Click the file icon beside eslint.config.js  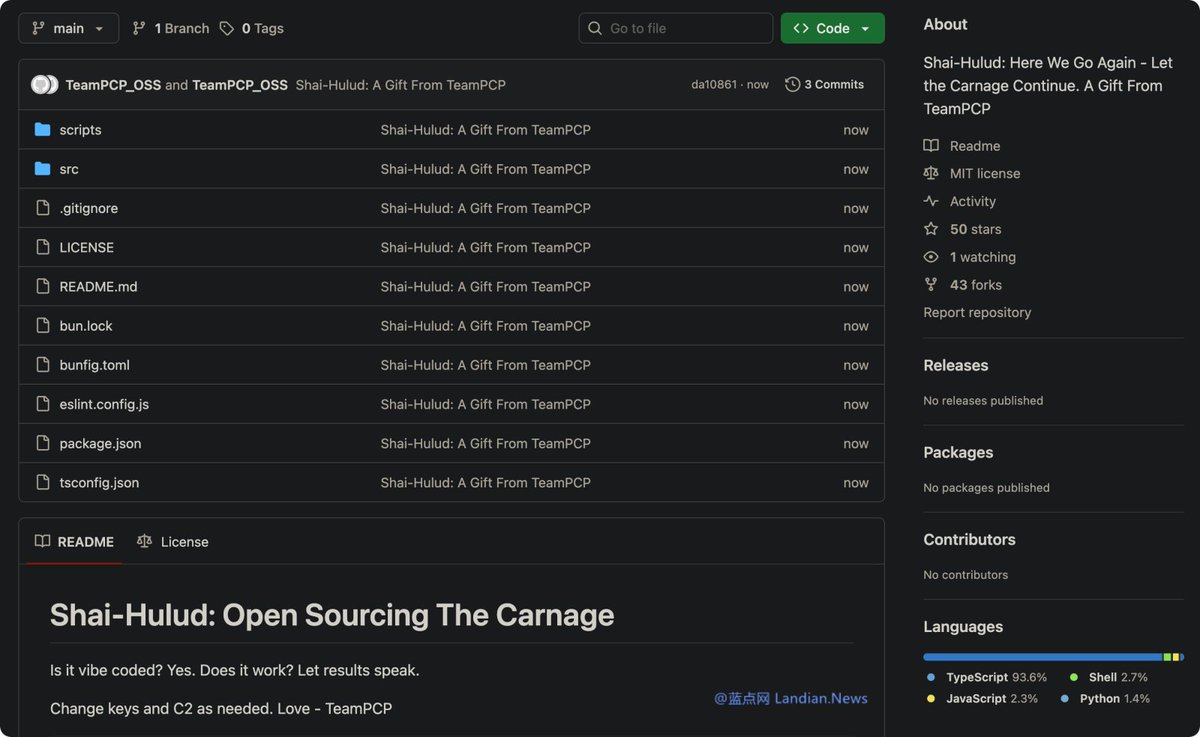click(42, 404)
